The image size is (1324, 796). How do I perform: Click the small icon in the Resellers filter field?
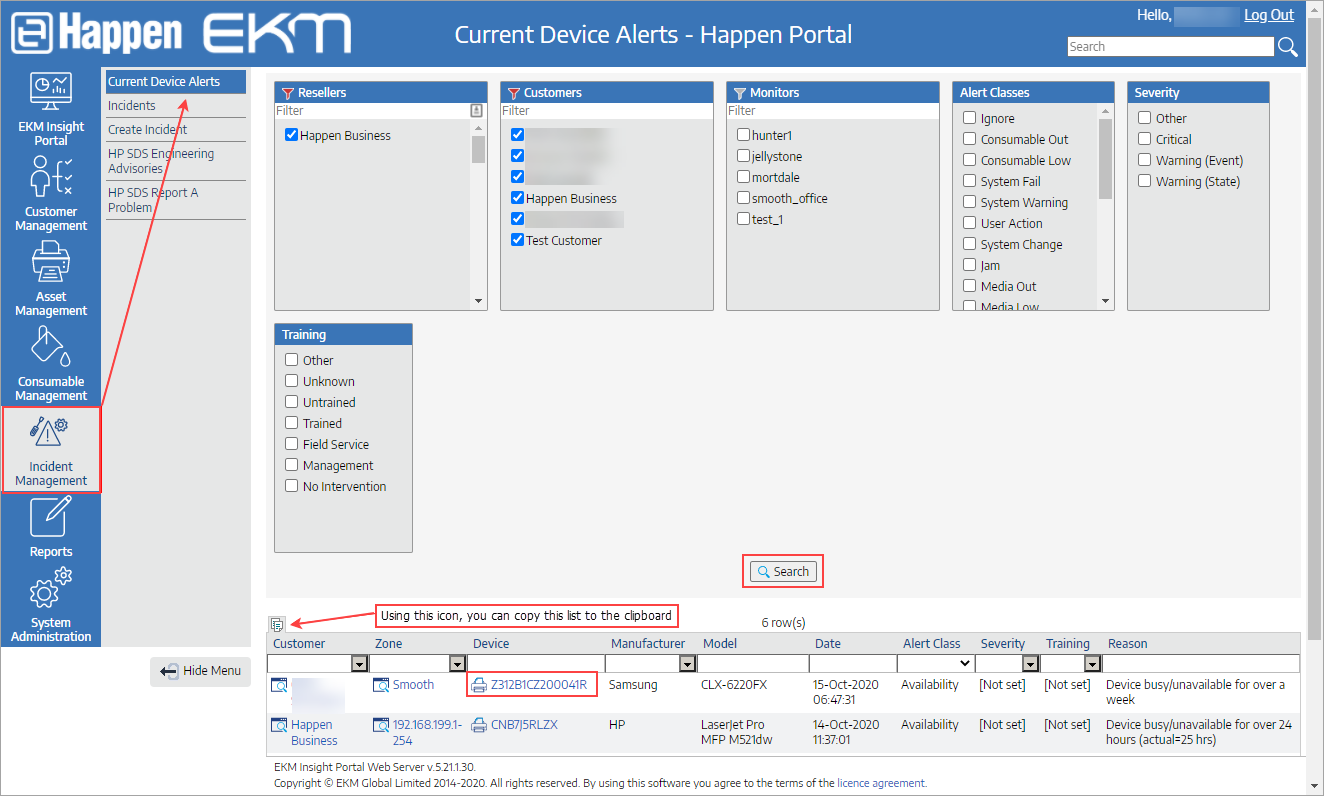477,111
